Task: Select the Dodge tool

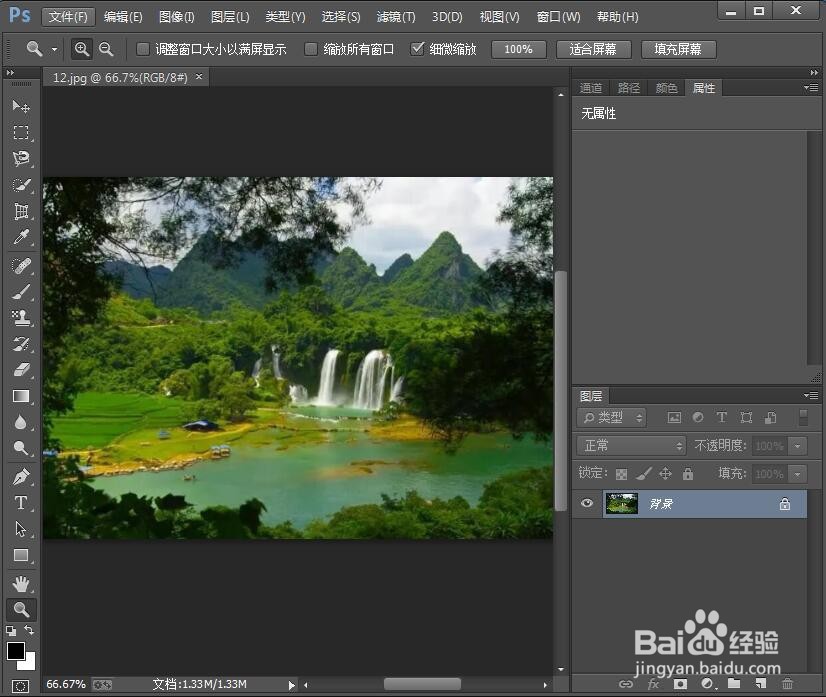Action: pos(21,448)
